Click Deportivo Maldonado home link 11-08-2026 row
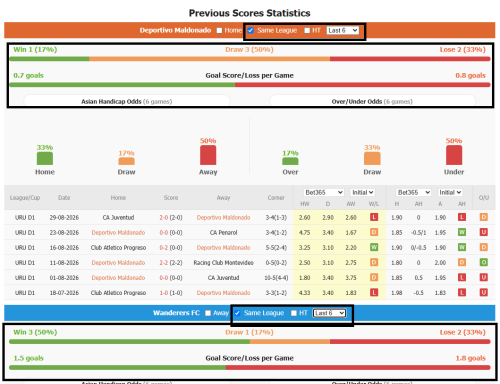 (x=118, y=263)
